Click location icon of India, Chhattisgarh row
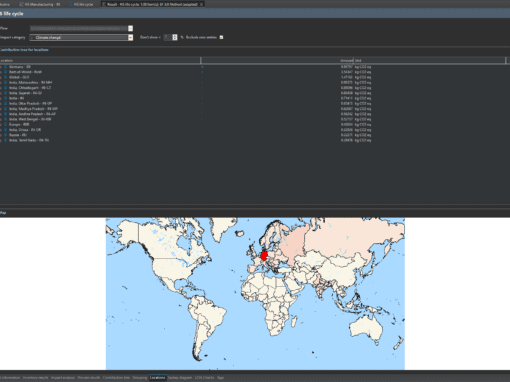 pos(5,88)
